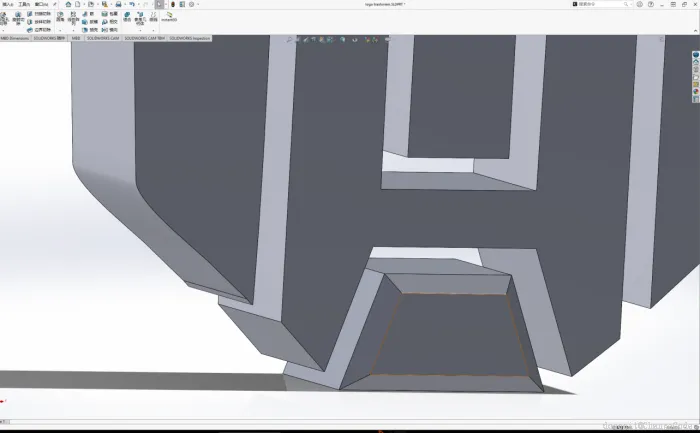The image size is (700, 433).
Task: Click Zoom to Area in view toolbar
Action: [x=298, y=40]
